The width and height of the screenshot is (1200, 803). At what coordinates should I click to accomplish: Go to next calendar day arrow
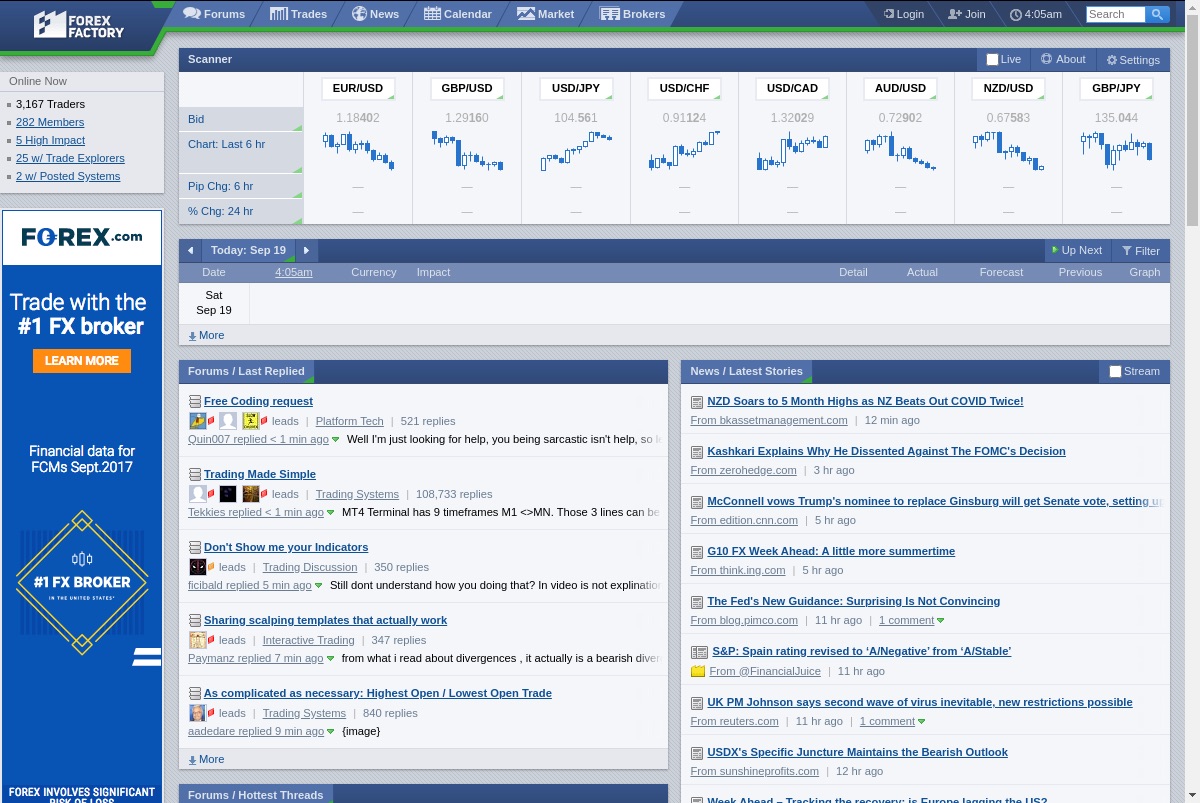click(x=306, y=250)
